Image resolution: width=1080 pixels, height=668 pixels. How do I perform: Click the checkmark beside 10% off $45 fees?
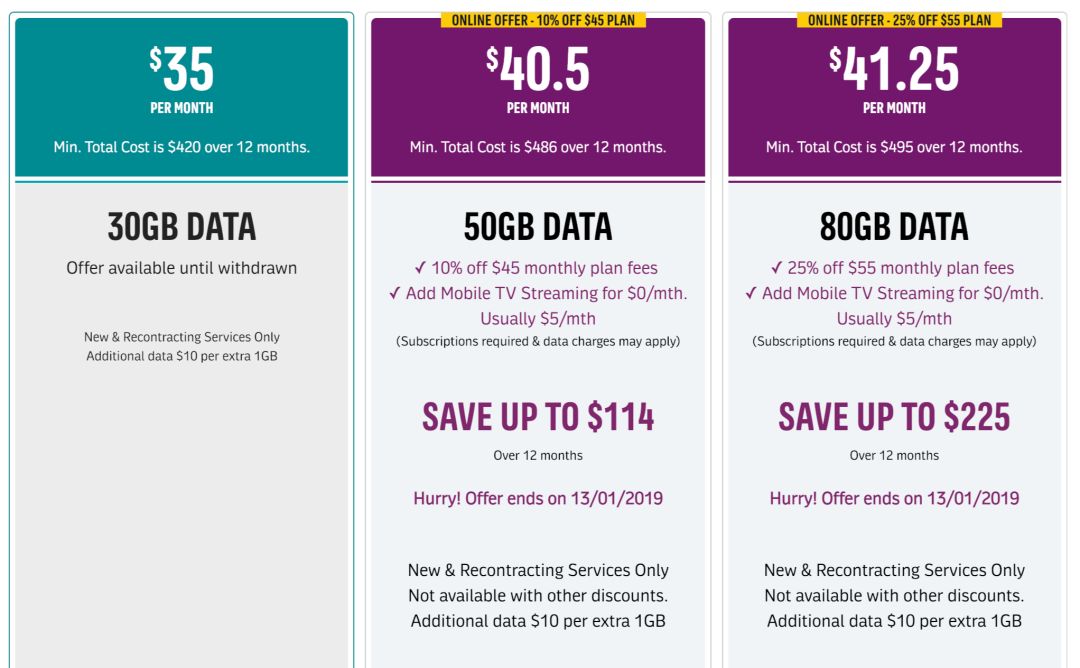421,268
